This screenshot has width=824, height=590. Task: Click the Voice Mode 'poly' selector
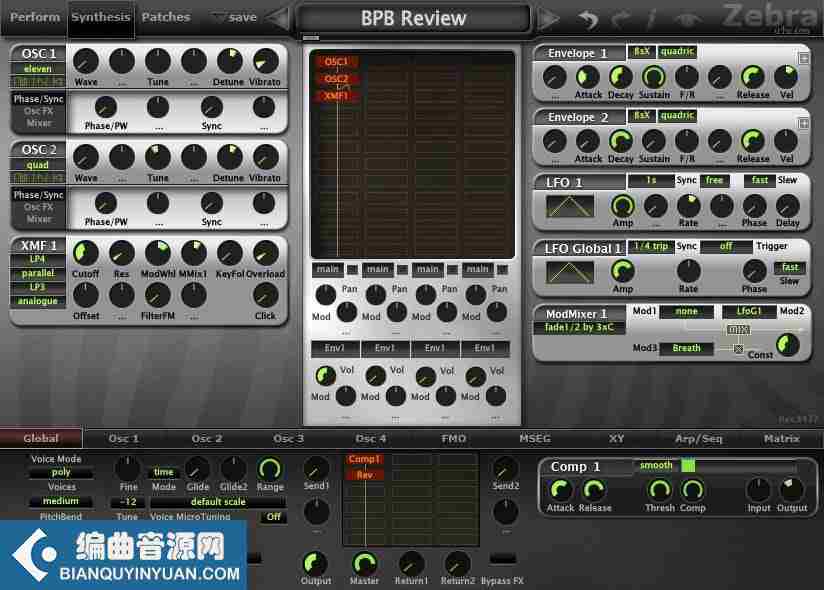pyautogui.click(x=61, y=472)
